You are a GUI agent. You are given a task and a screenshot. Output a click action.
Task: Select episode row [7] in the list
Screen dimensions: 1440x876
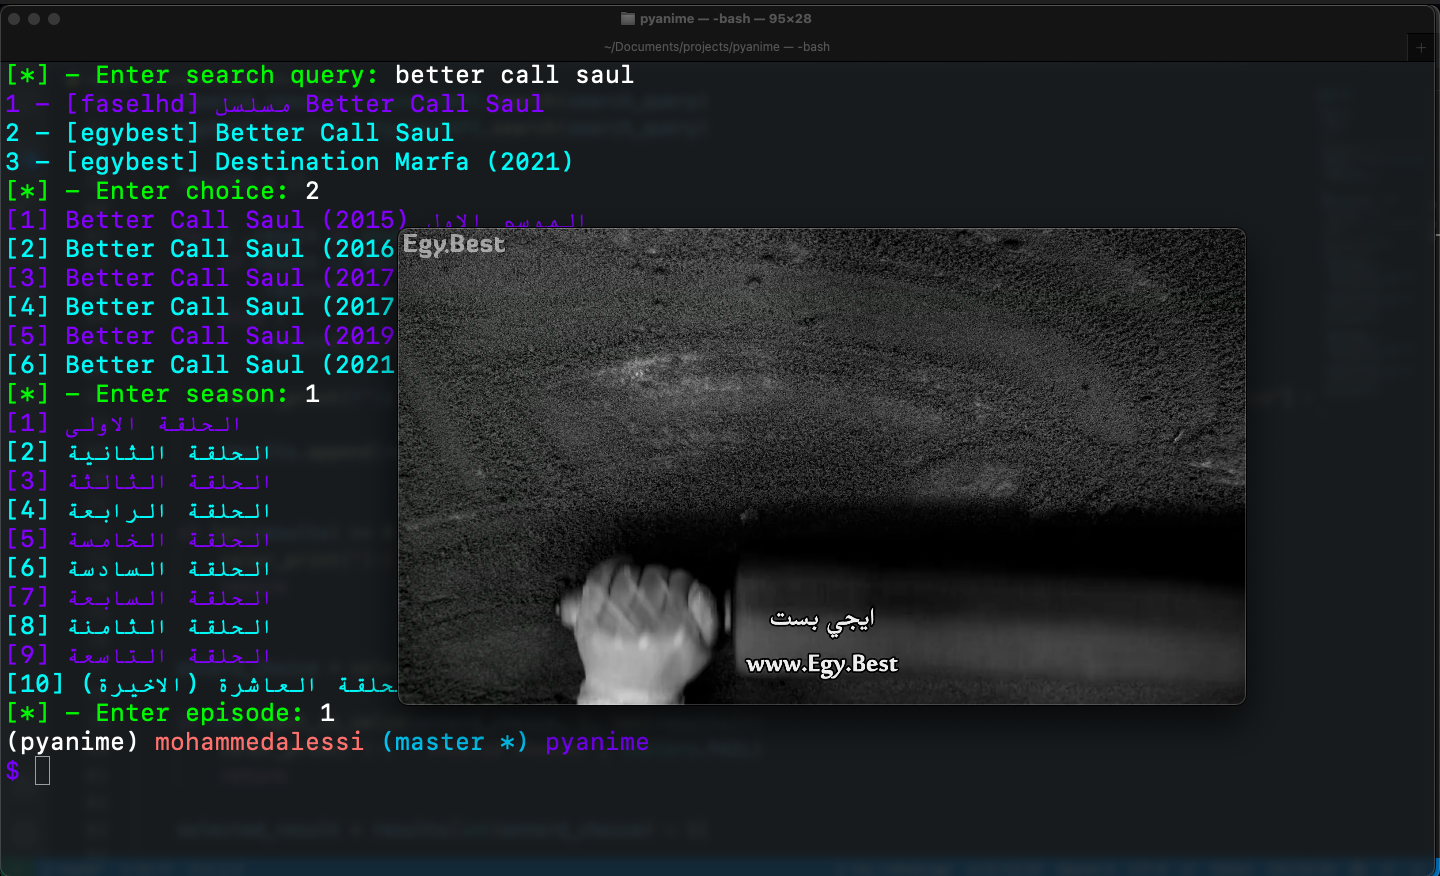point(139,598)
